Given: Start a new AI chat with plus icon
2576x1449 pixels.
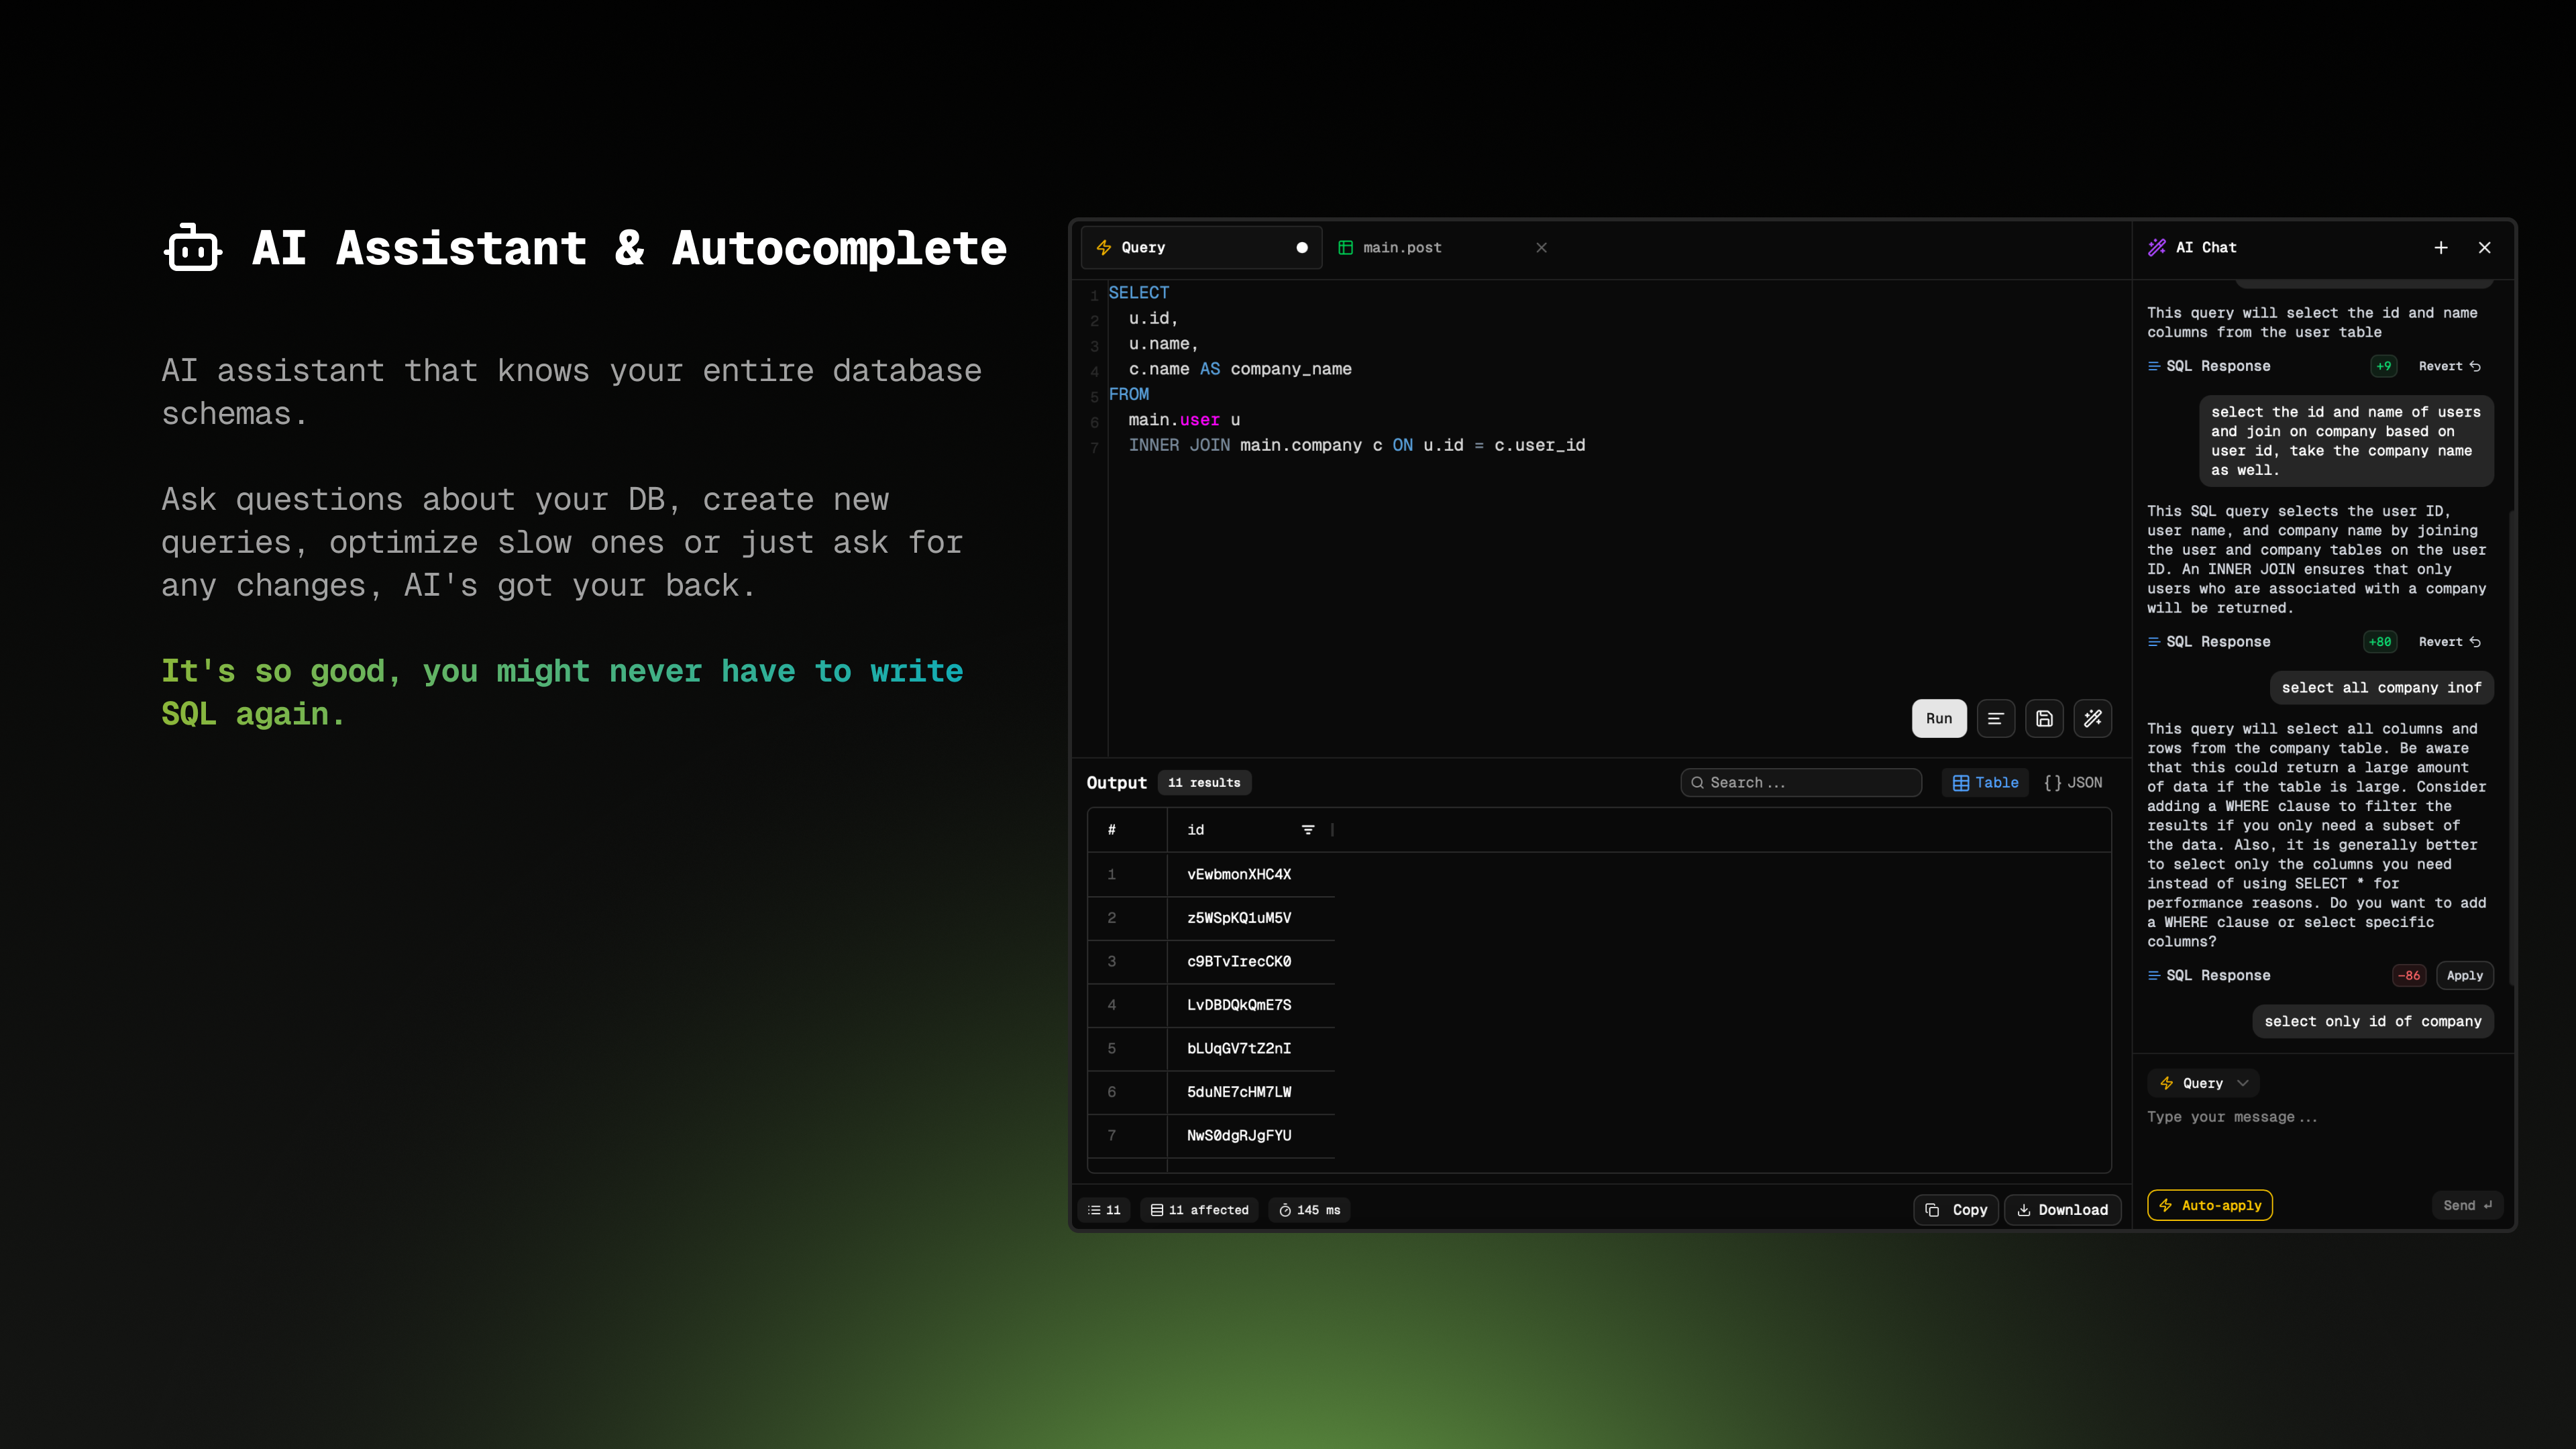Looking at the screenshot, I should (2441, 247).
